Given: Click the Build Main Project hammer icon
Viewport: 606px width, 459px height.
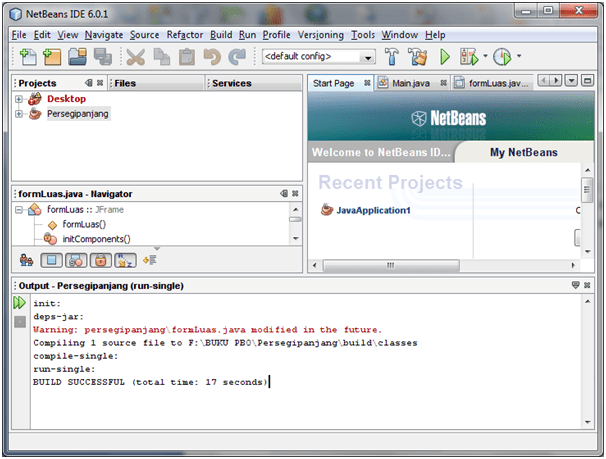Looking at the screenshot, I should click(393, 57).
